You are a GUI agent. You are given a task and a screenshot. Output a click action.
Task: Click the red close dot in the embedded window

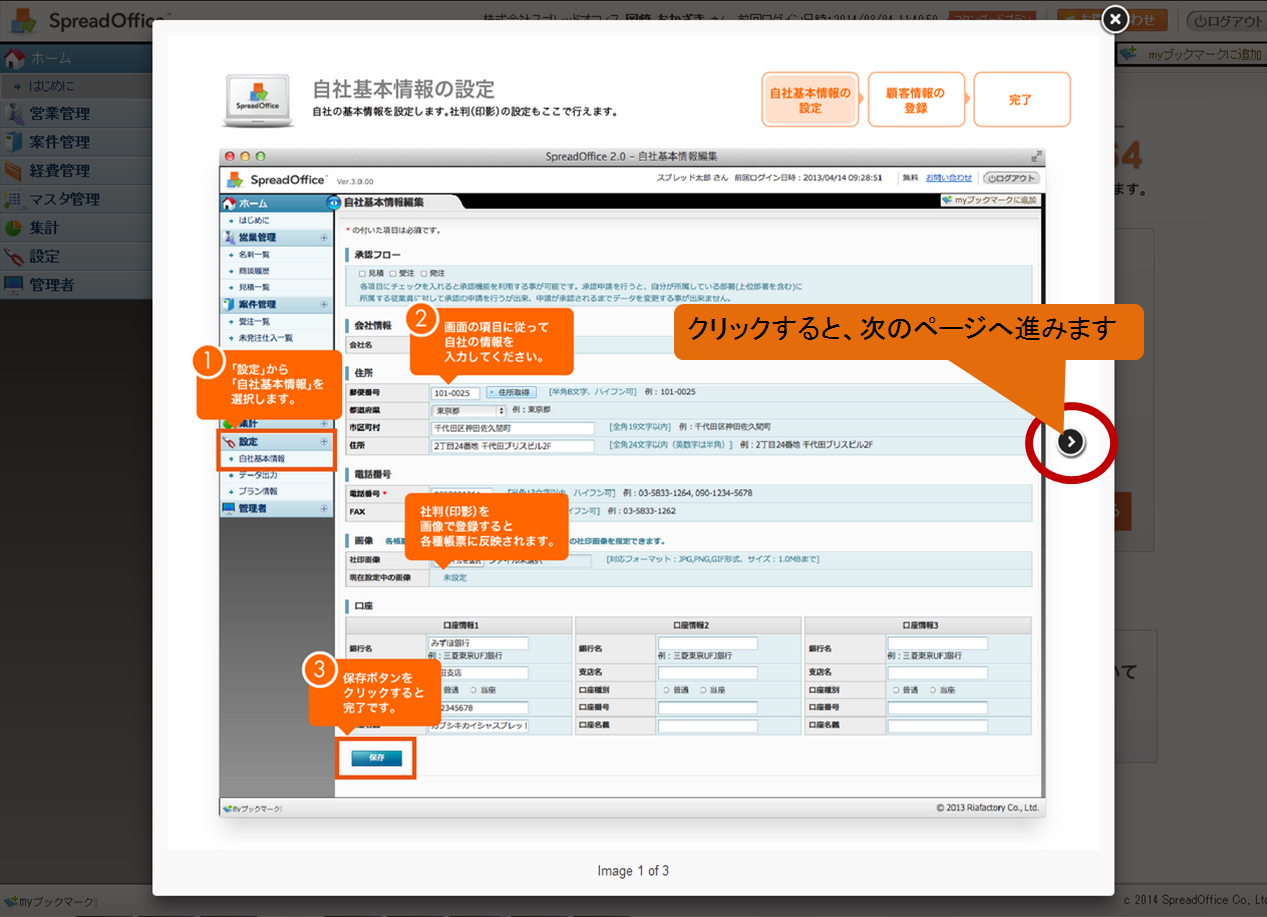(x=229, y=157)
